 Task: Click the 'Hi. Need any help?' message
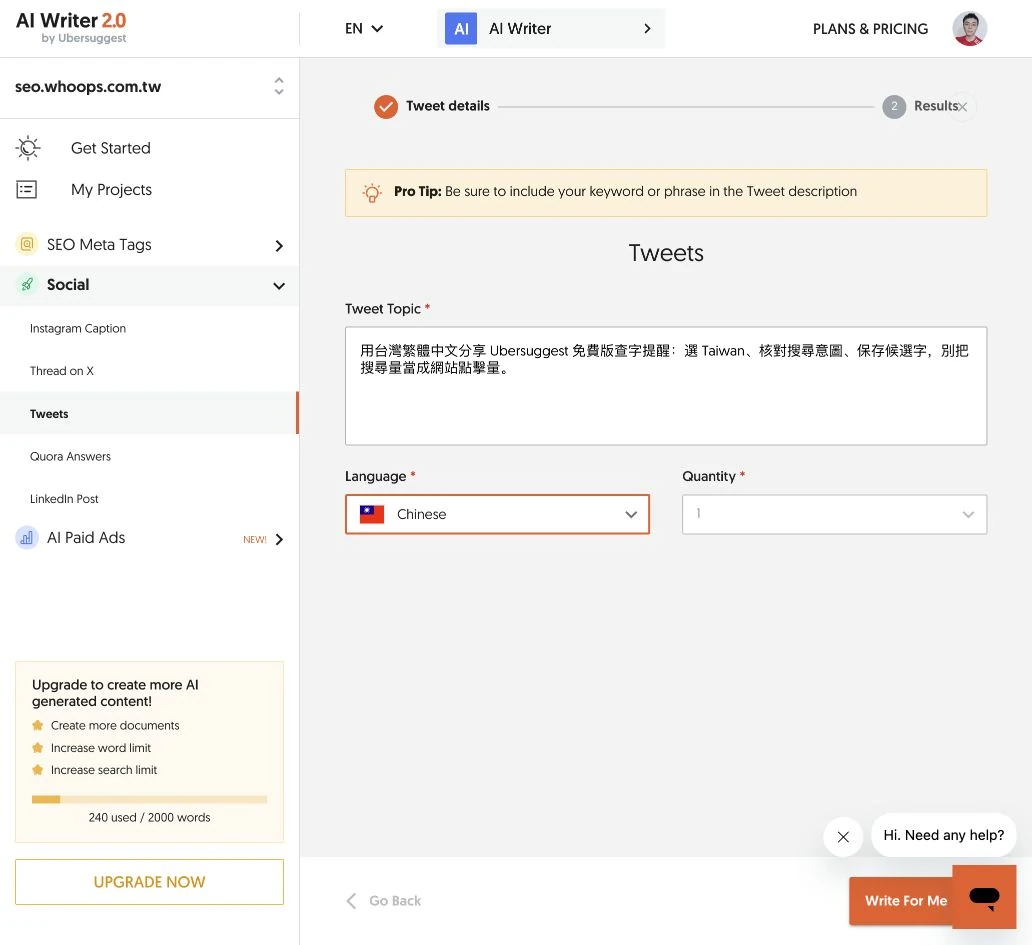click(x=943, y=835)
